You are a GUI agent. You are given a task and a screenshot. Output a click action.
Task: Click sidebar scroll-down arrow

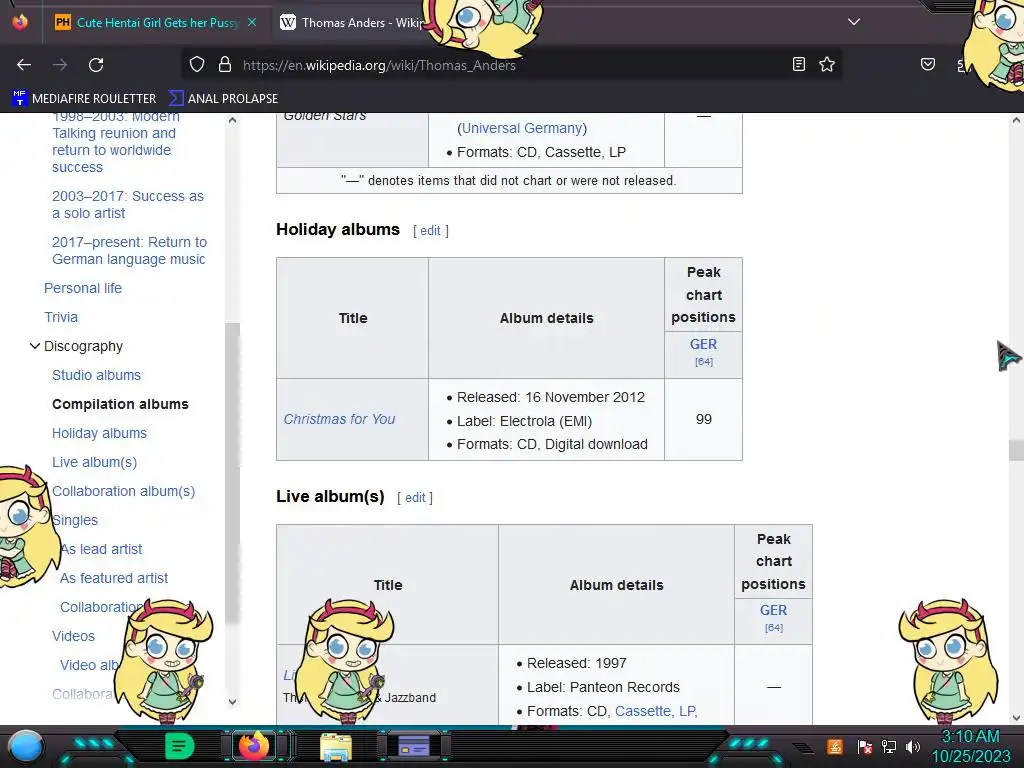click(232, 702)
